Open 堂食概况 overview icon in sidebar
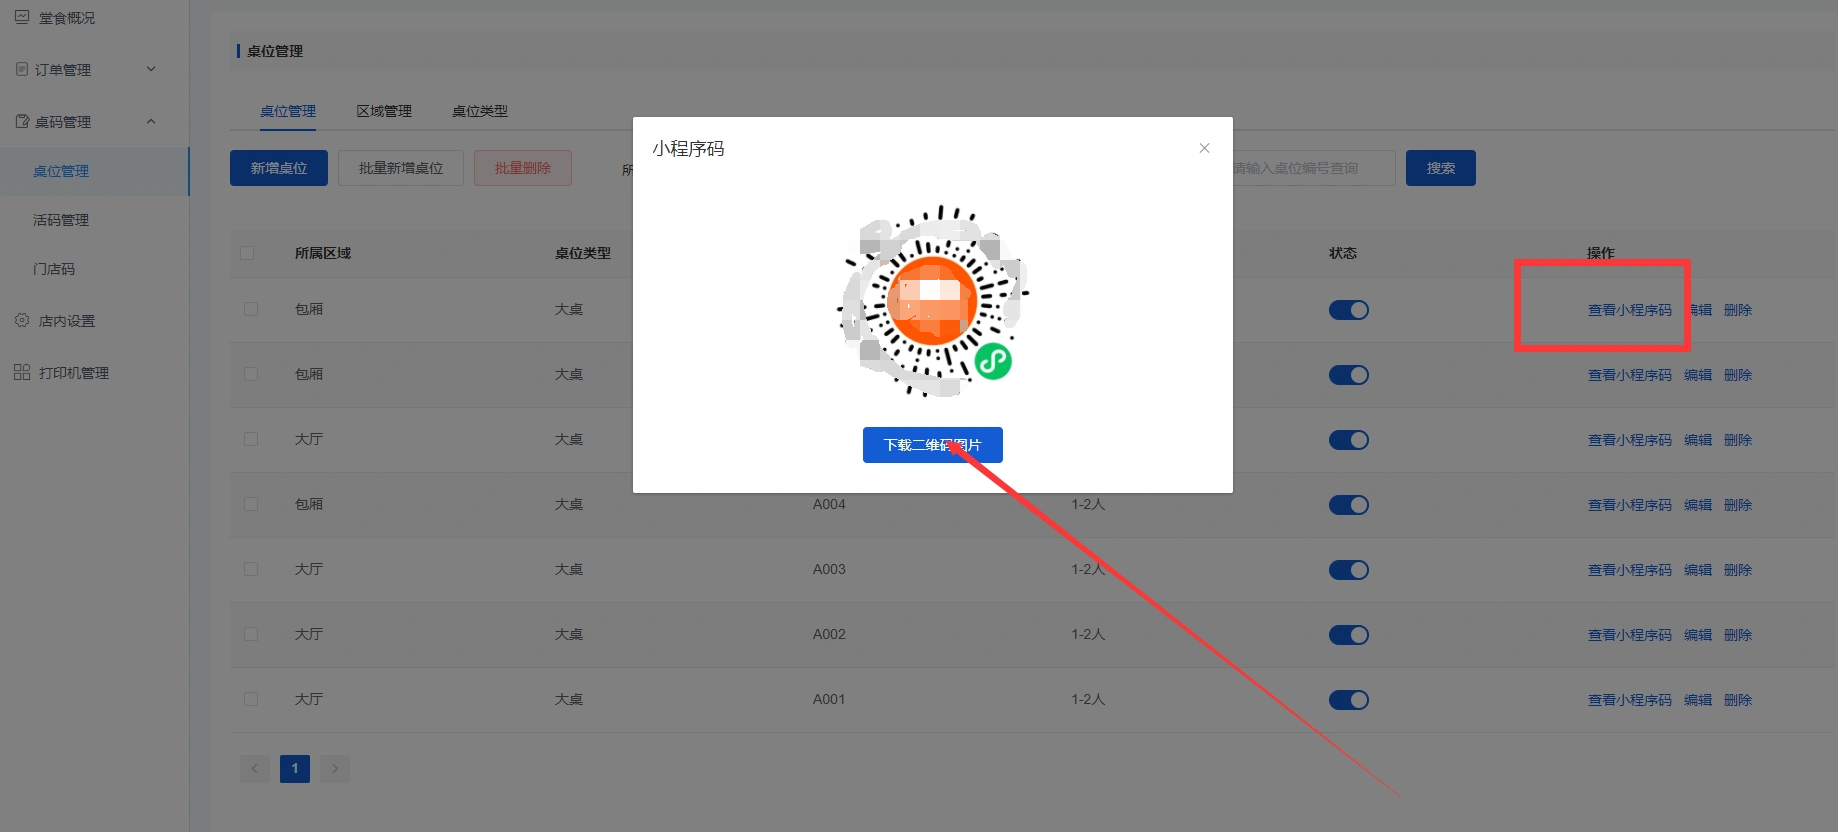This screenshot has height=832, width=1838. [x=22, y=17]
